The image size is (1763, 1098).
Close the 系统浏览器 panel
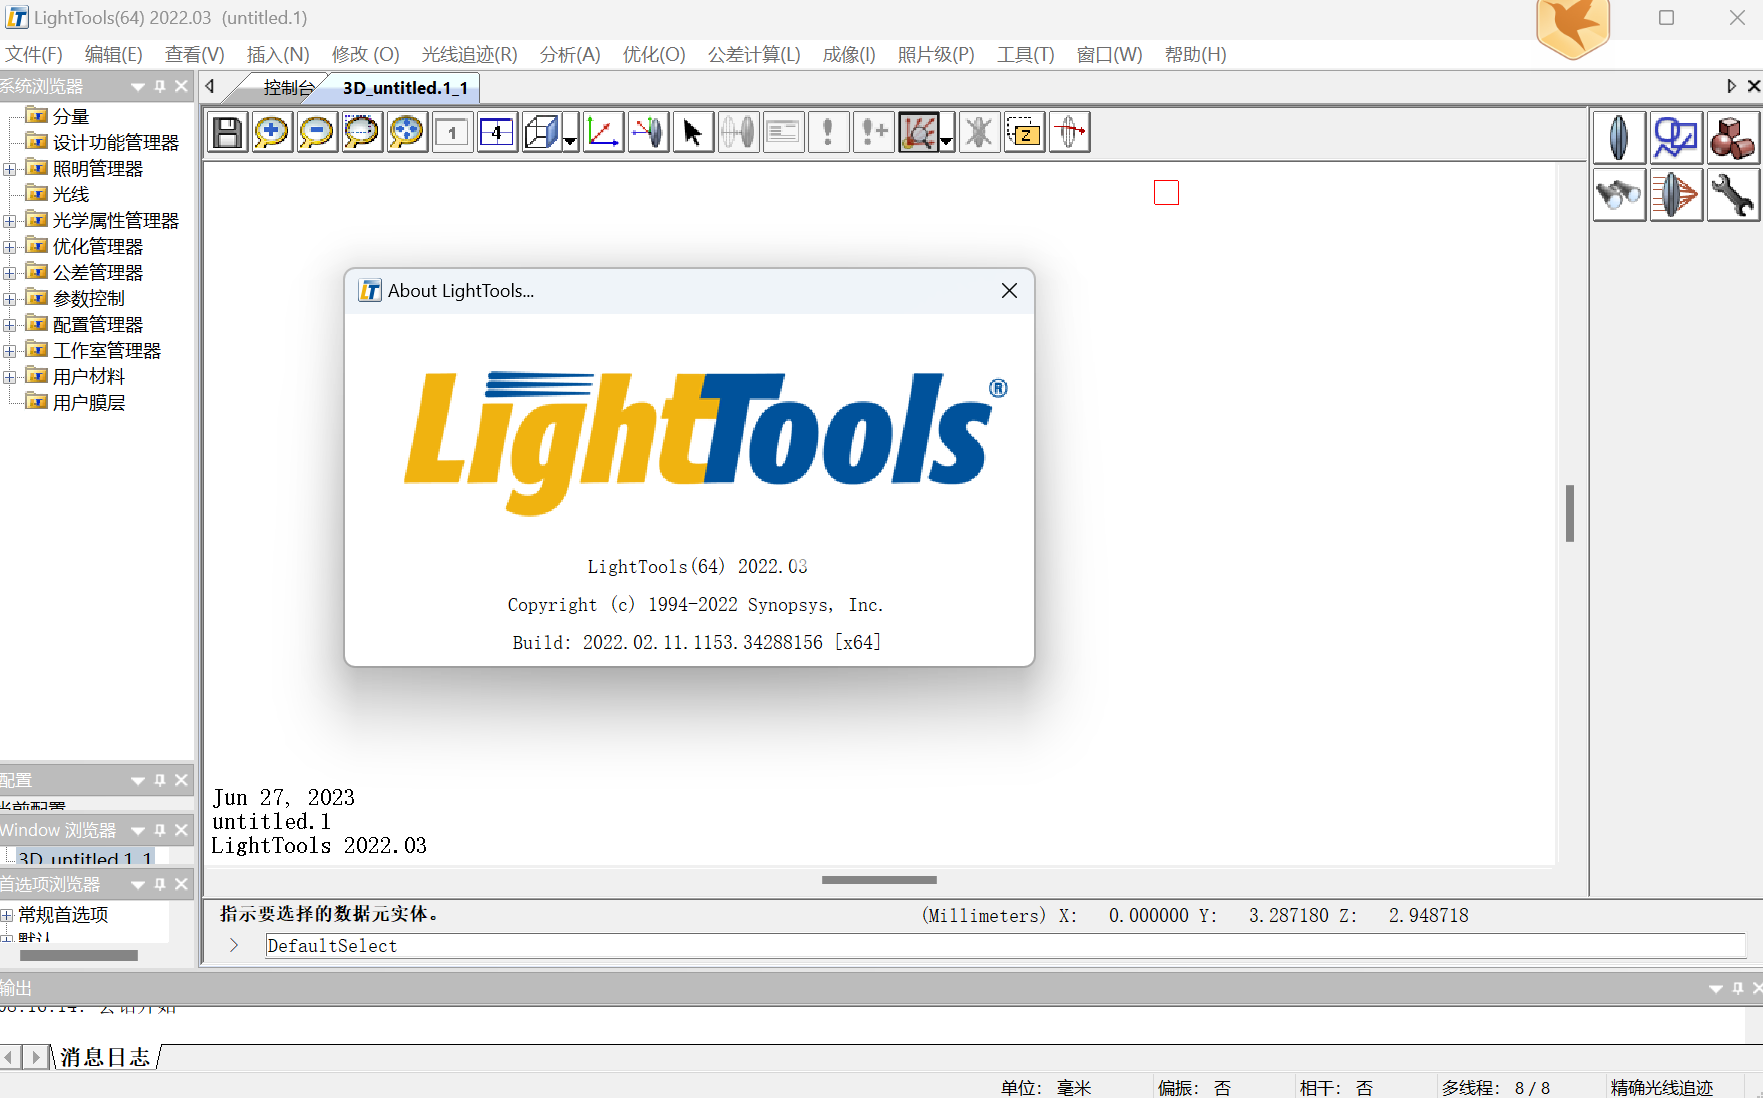click(181, 86)
